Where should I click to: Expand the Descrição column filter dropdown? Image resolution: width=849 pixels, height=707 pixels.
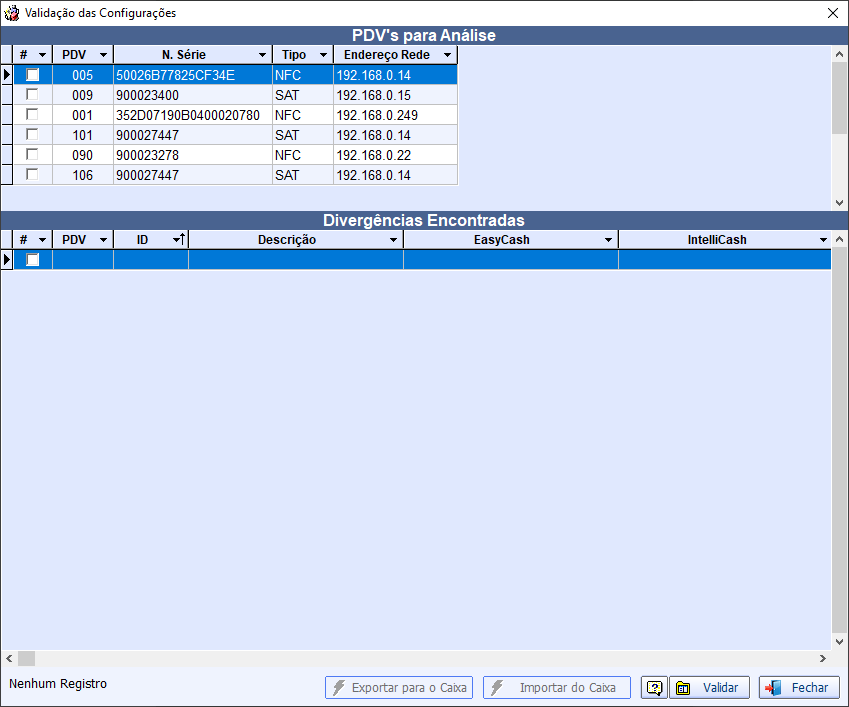tap(393, 241)
